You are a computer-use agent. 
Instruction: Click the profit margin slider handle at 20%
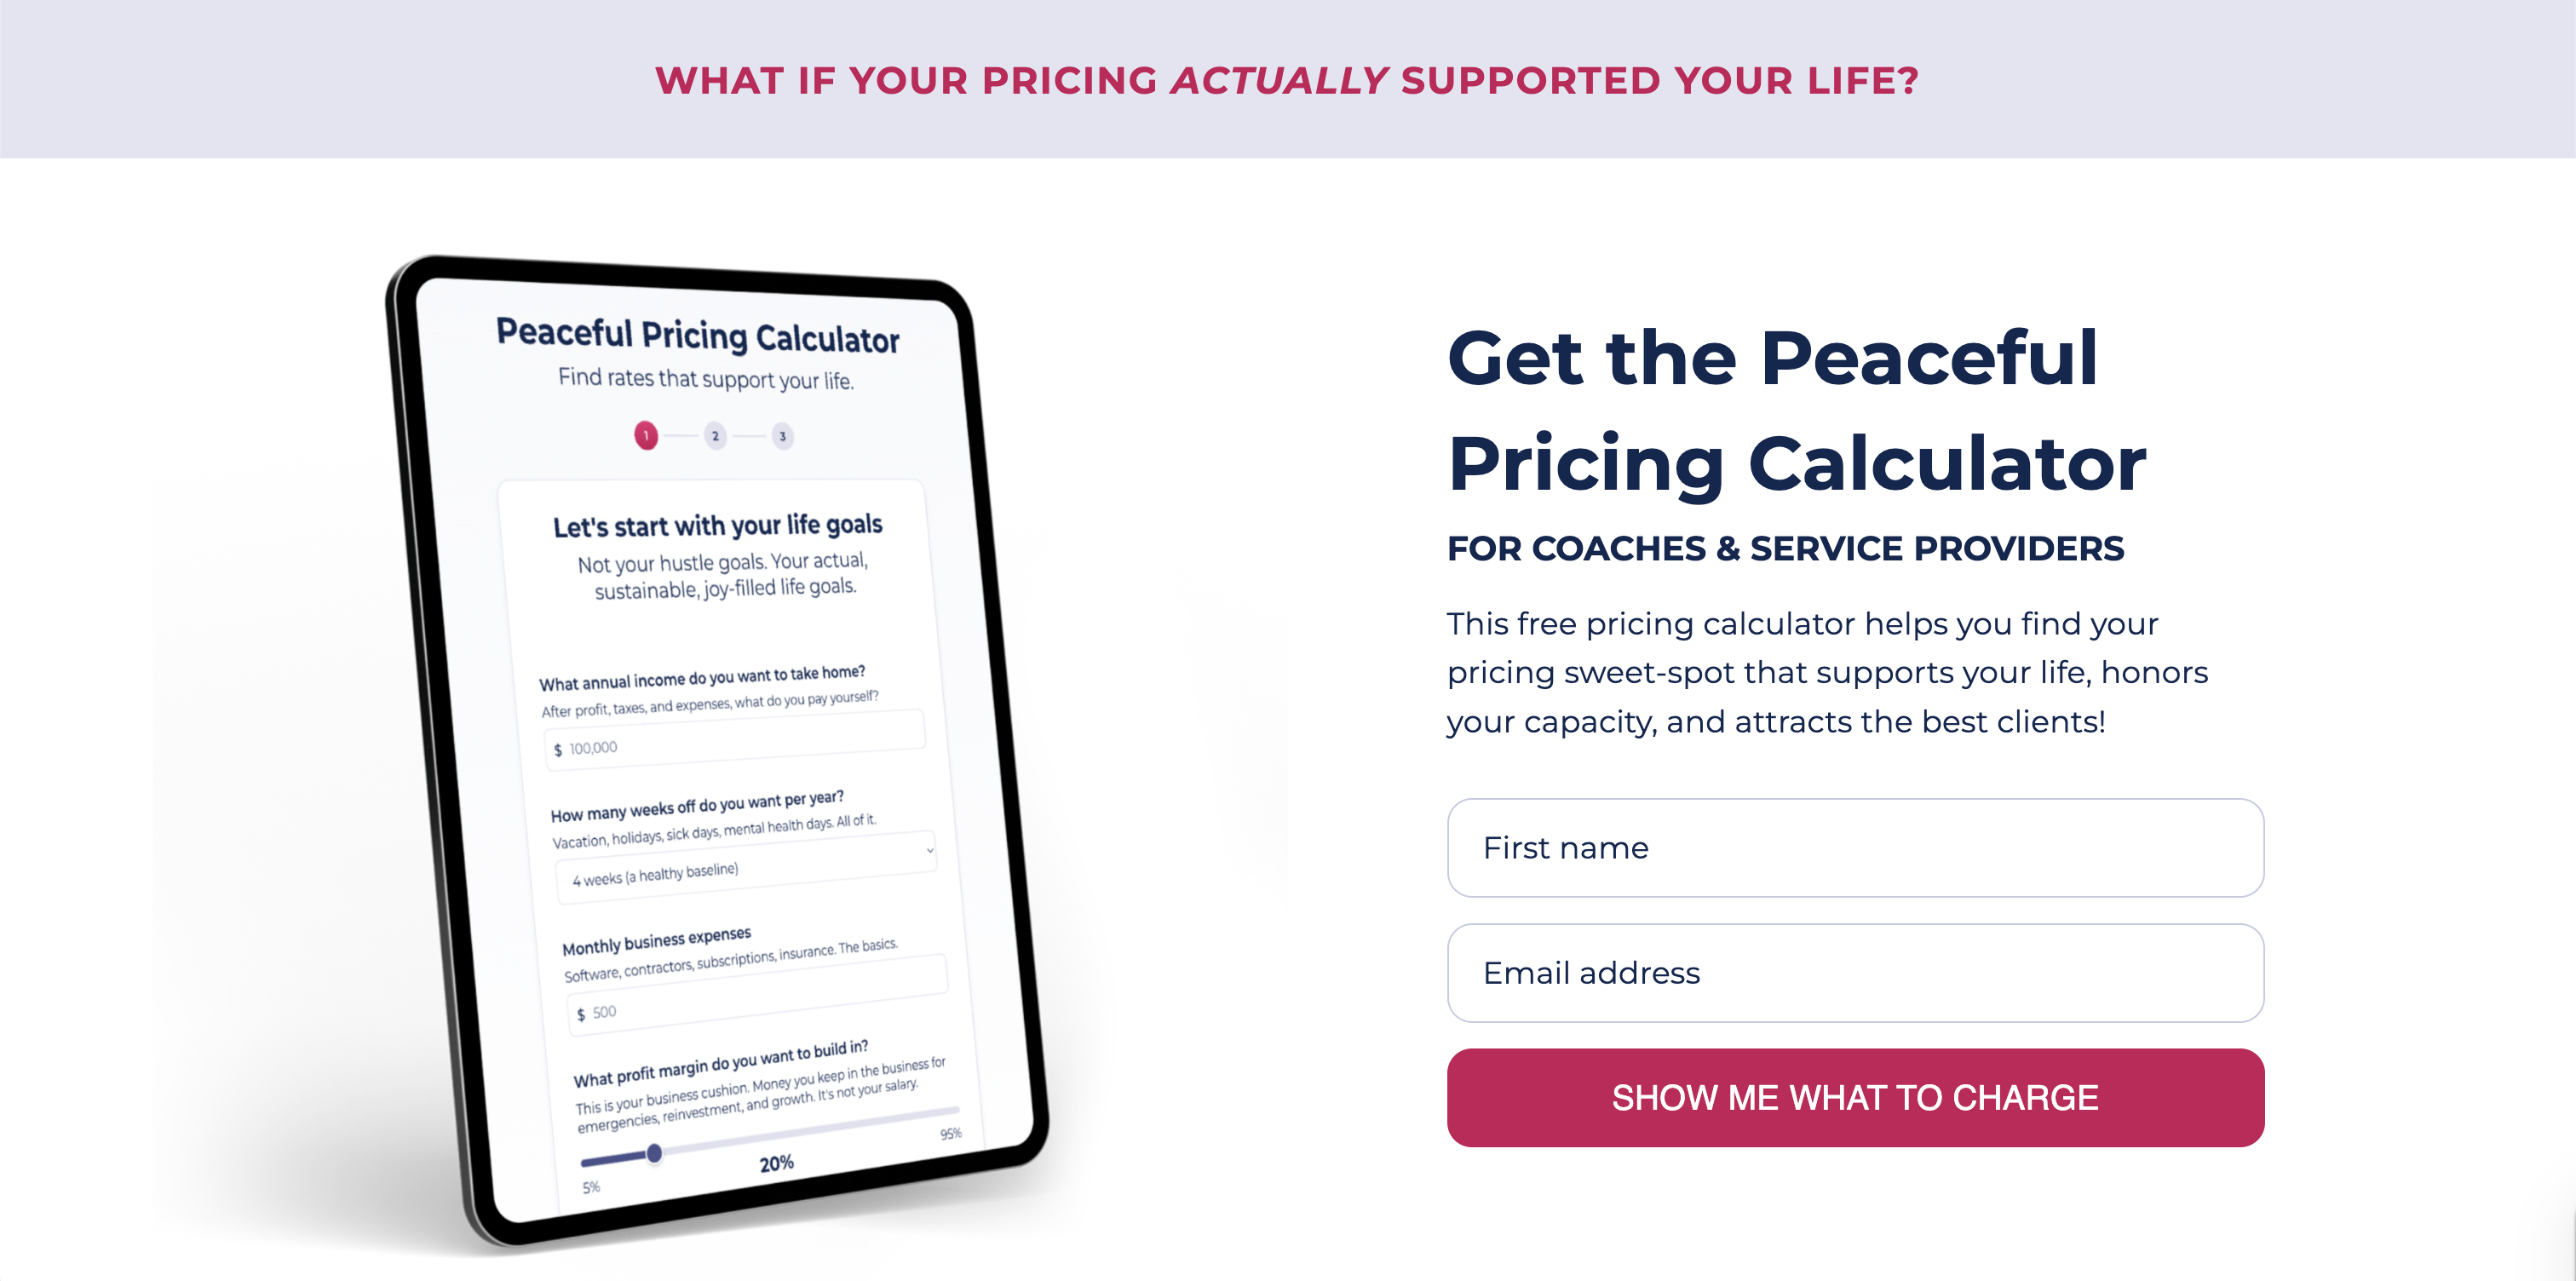pos(655,1154)
